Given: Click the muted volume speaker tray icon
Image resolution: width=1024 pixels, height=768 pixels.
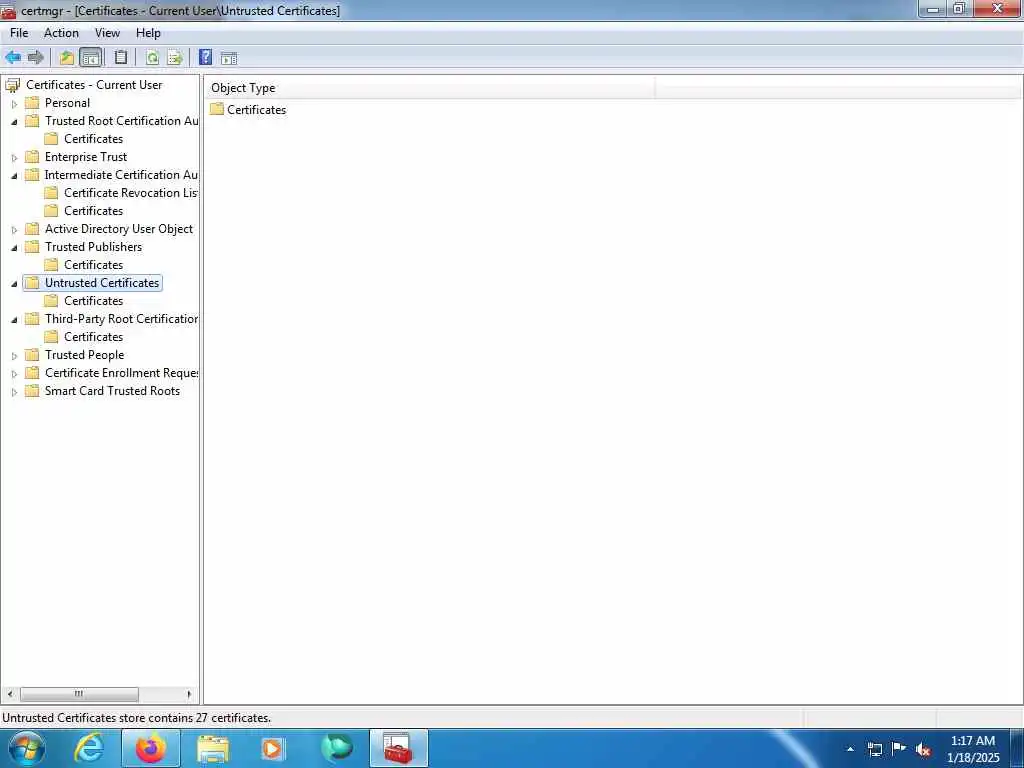Looking at the screenshot, I should tap(923, 749).
